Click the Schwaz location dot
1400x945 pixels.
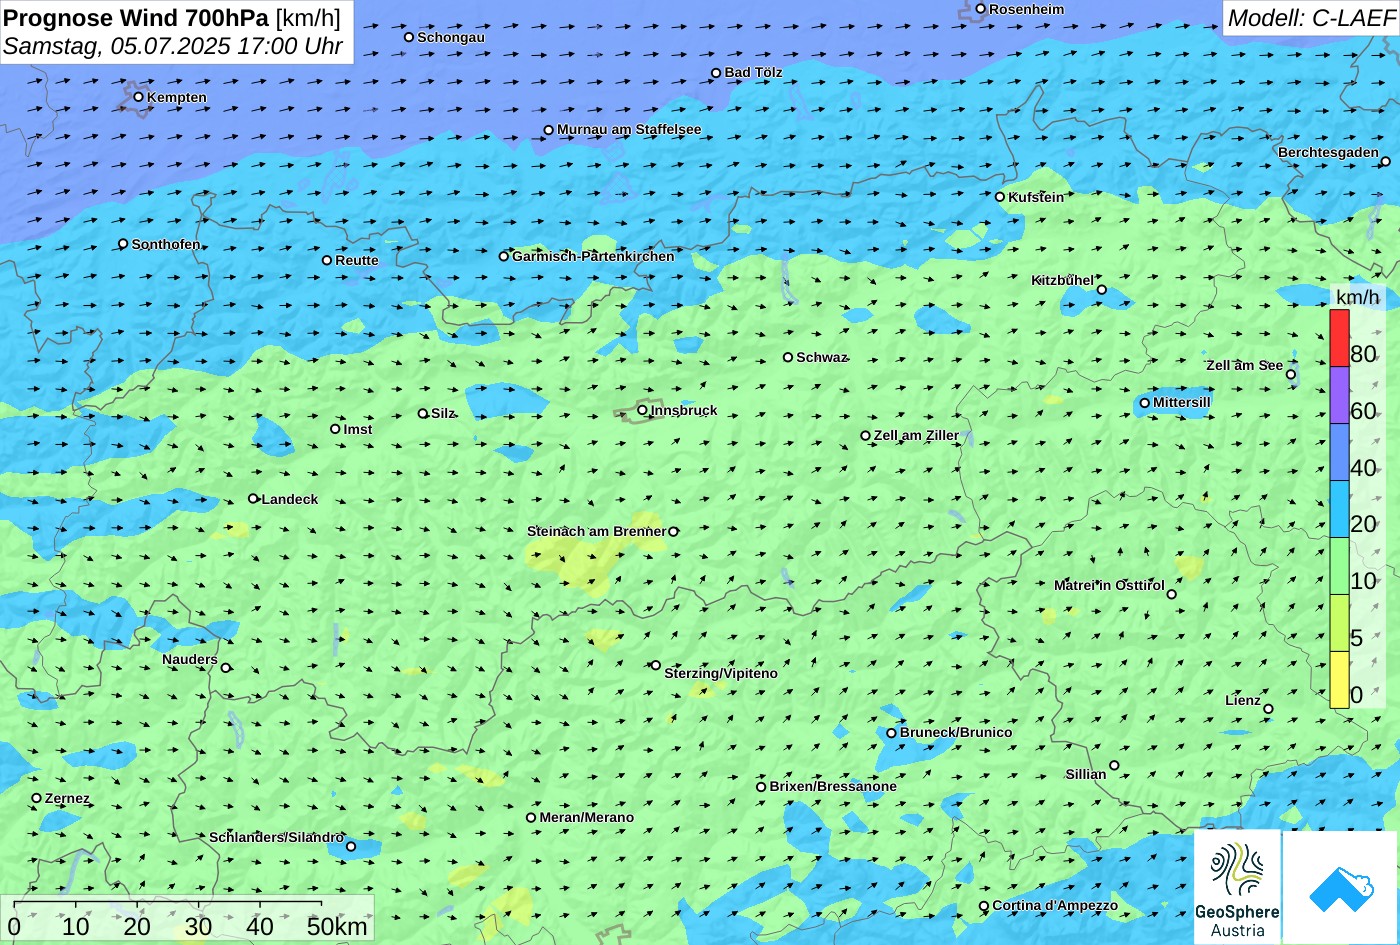pyautogui.click(x=788, y=357)
